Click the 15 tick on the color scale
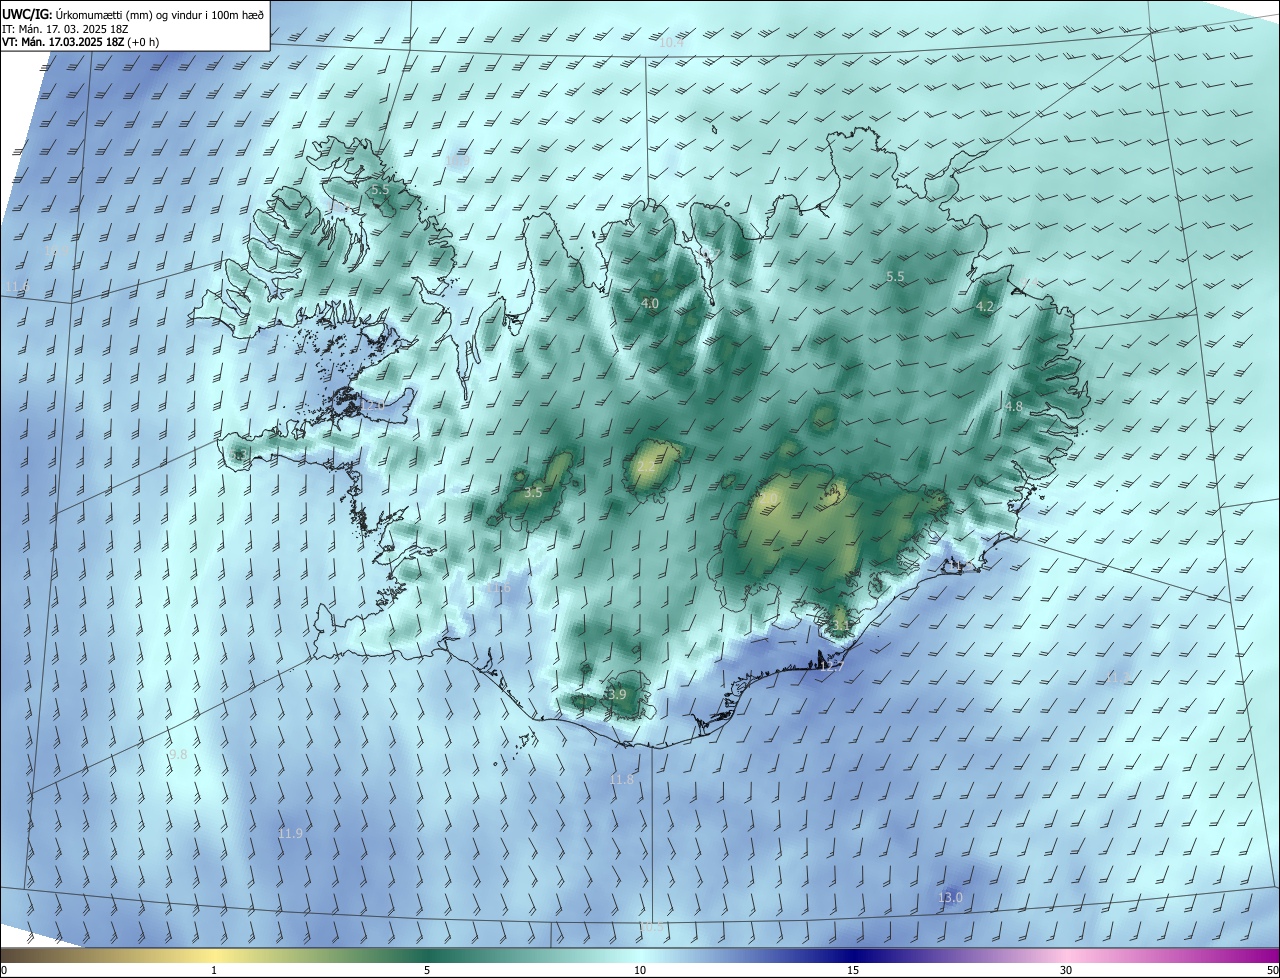The width and height of the screenshot is (1280, 978). [853, 970]
